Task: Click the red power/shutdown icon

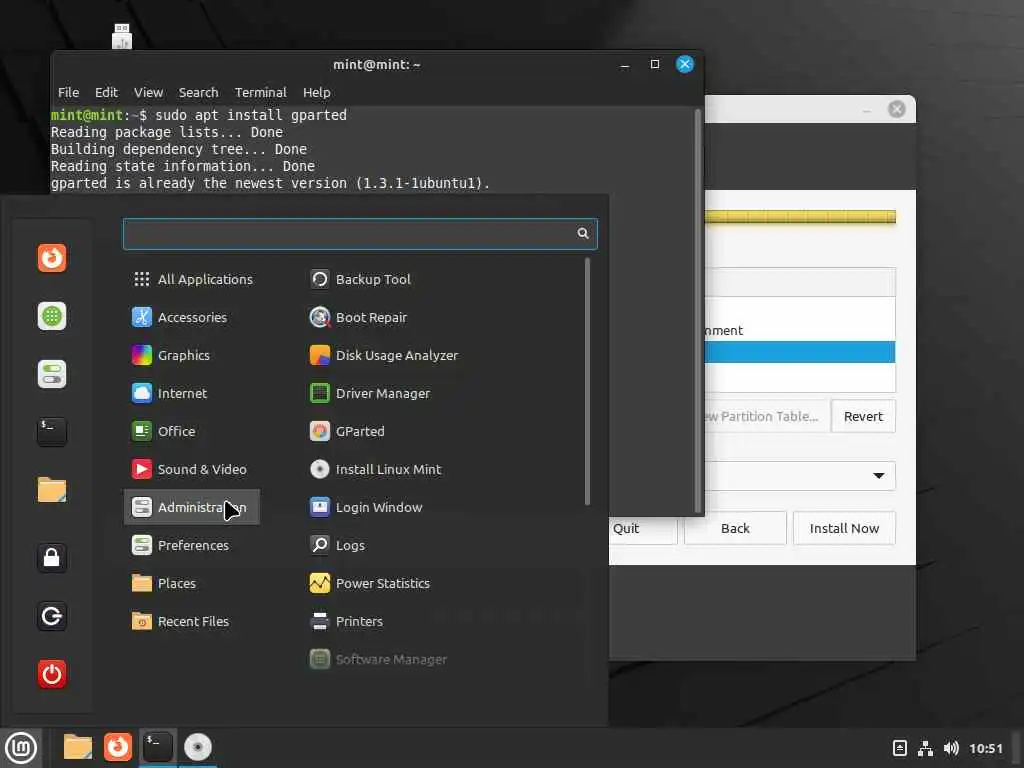Action: tap(52, 674)
